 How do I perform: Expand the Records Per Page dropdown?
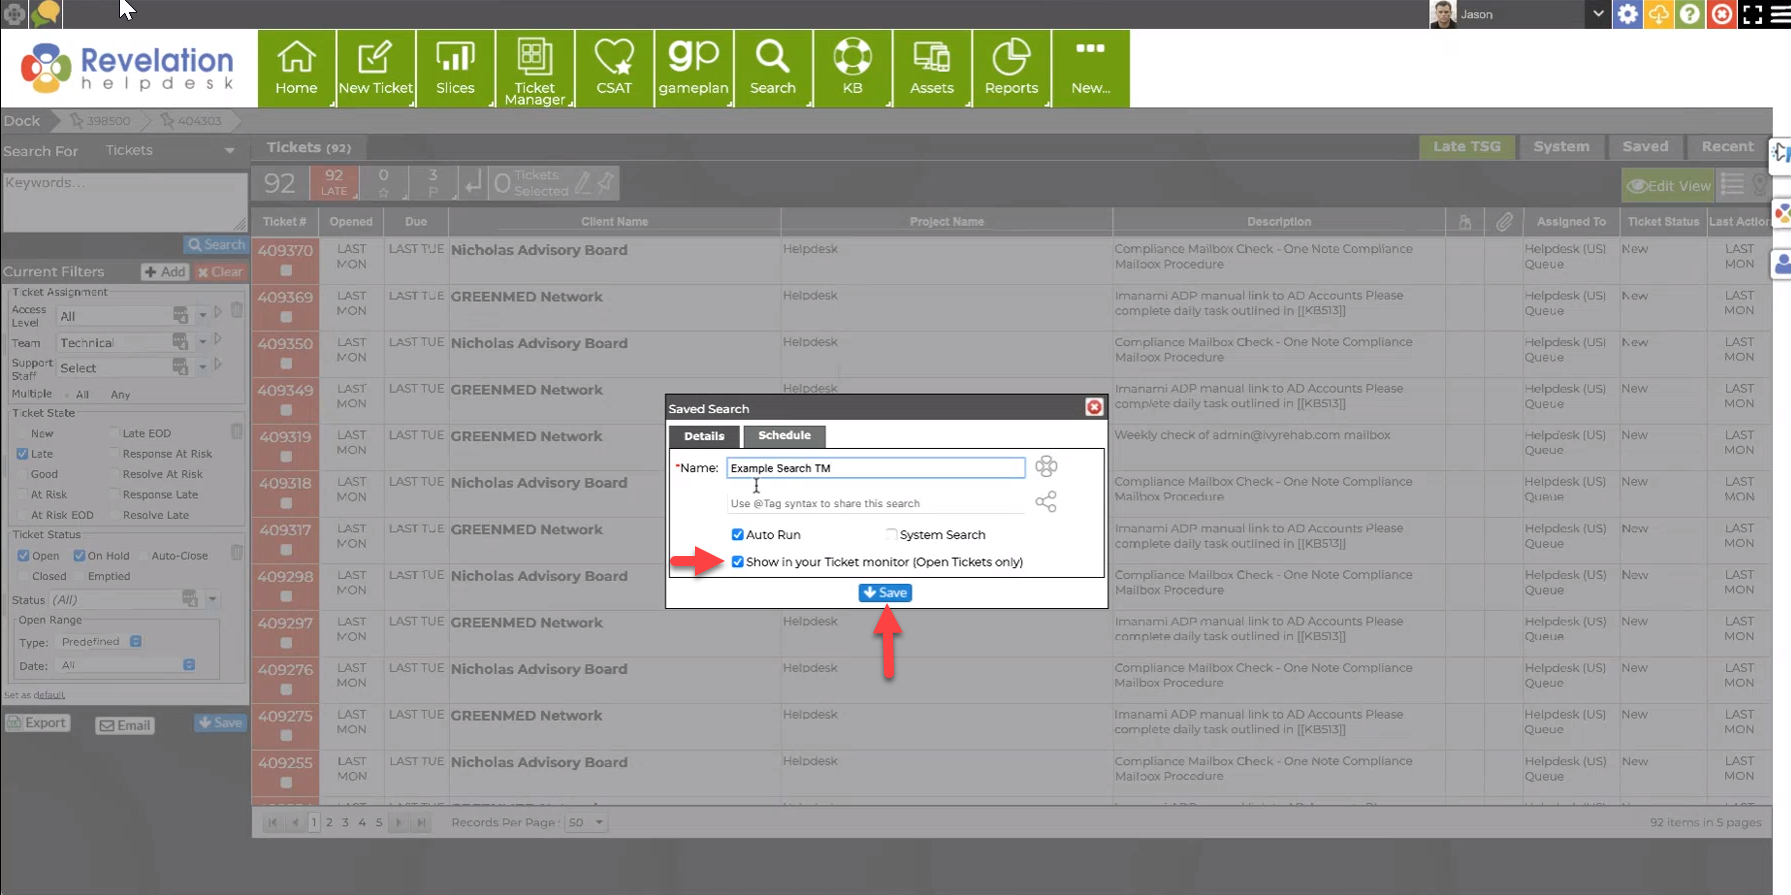click(x=586, y=822)
